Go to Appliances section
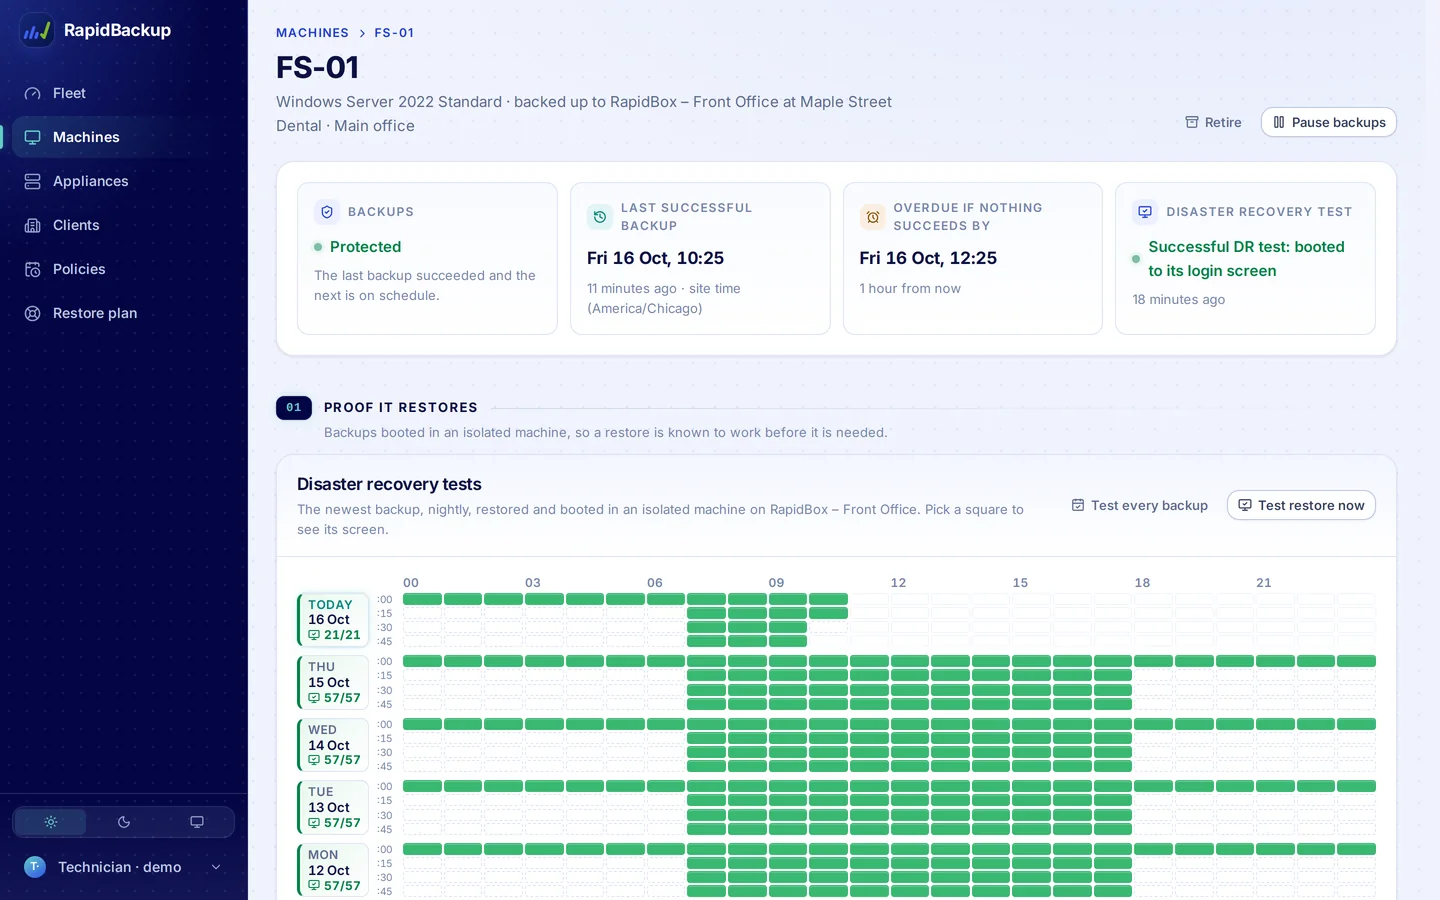 [124, 181]
